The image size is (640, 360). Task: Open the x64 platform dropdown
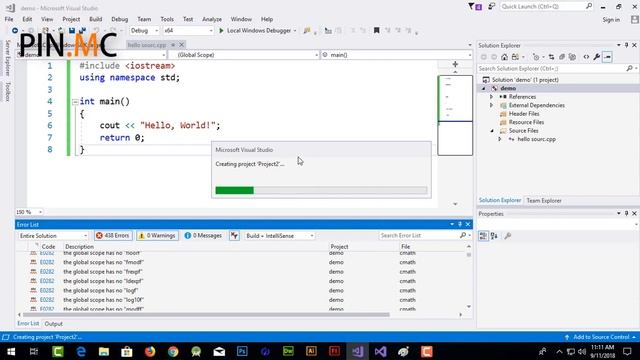pos(188,31)
